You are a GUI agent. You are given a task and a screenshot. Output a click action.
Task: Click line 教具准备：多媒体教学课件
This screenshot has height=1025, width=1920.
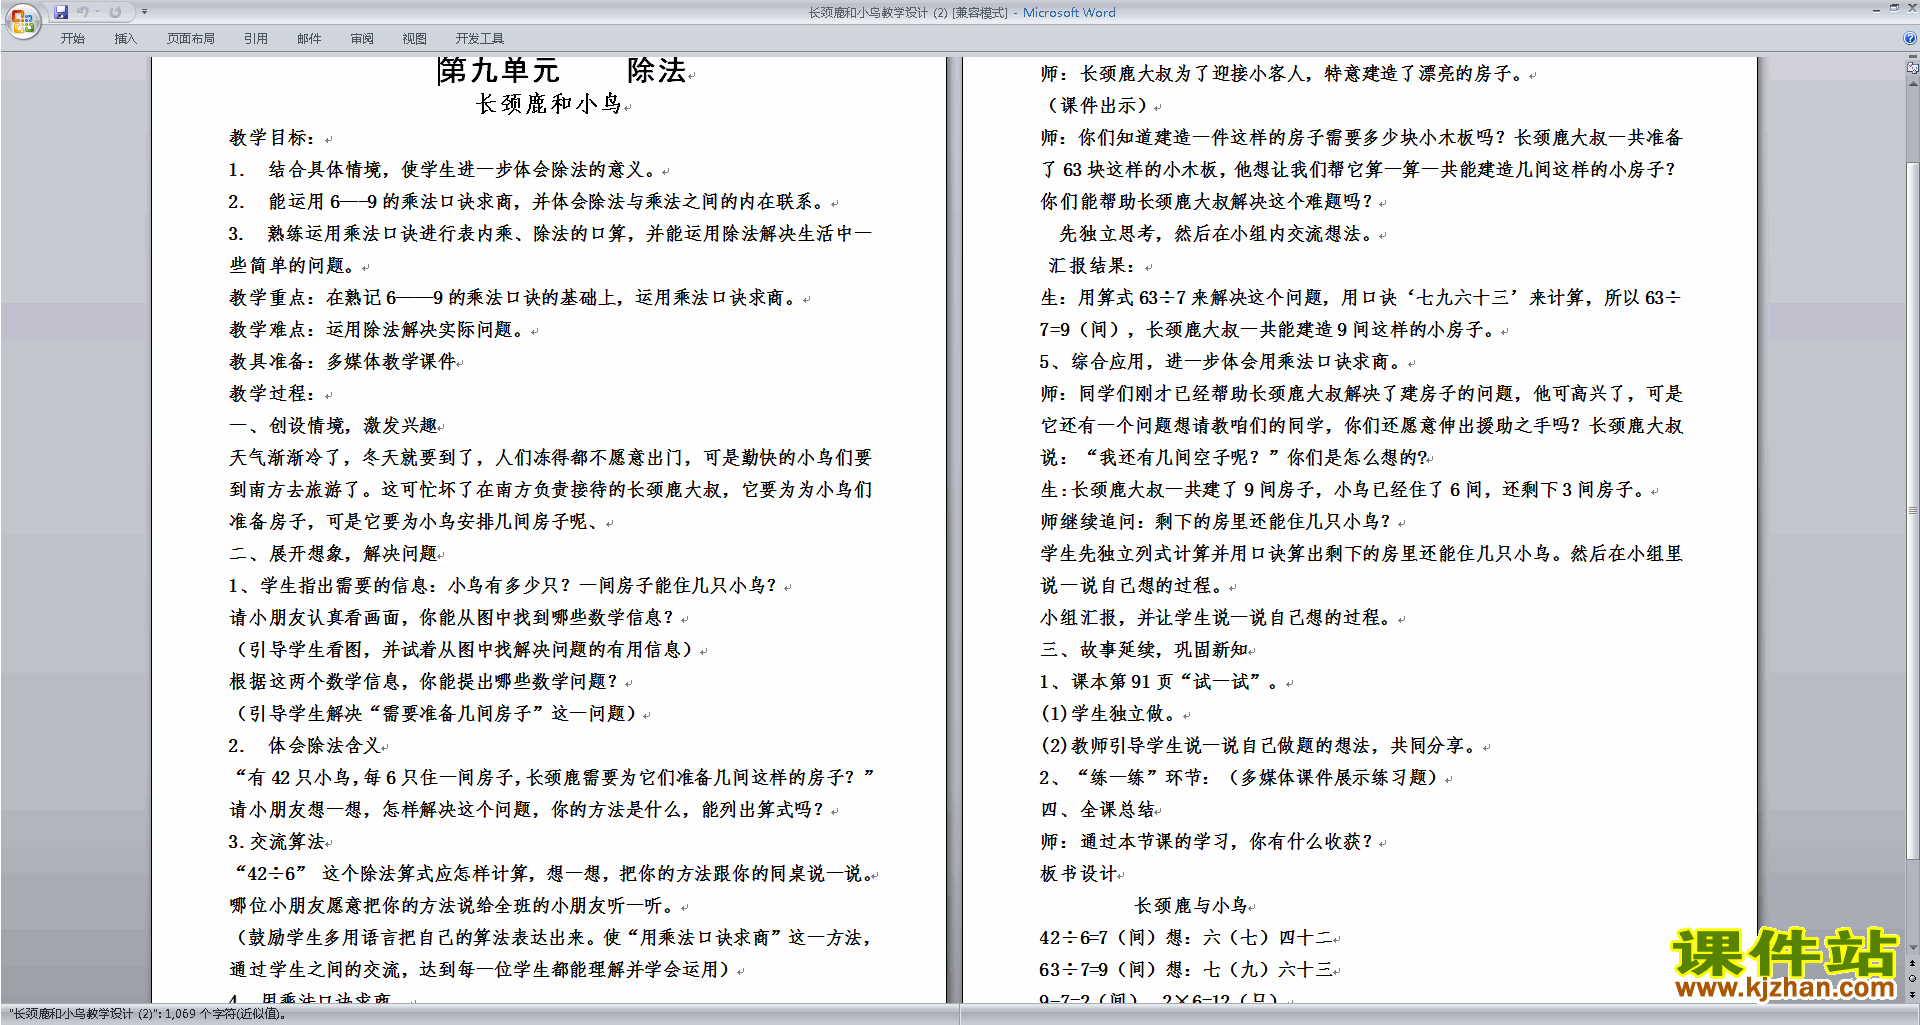tap(343, 362)
